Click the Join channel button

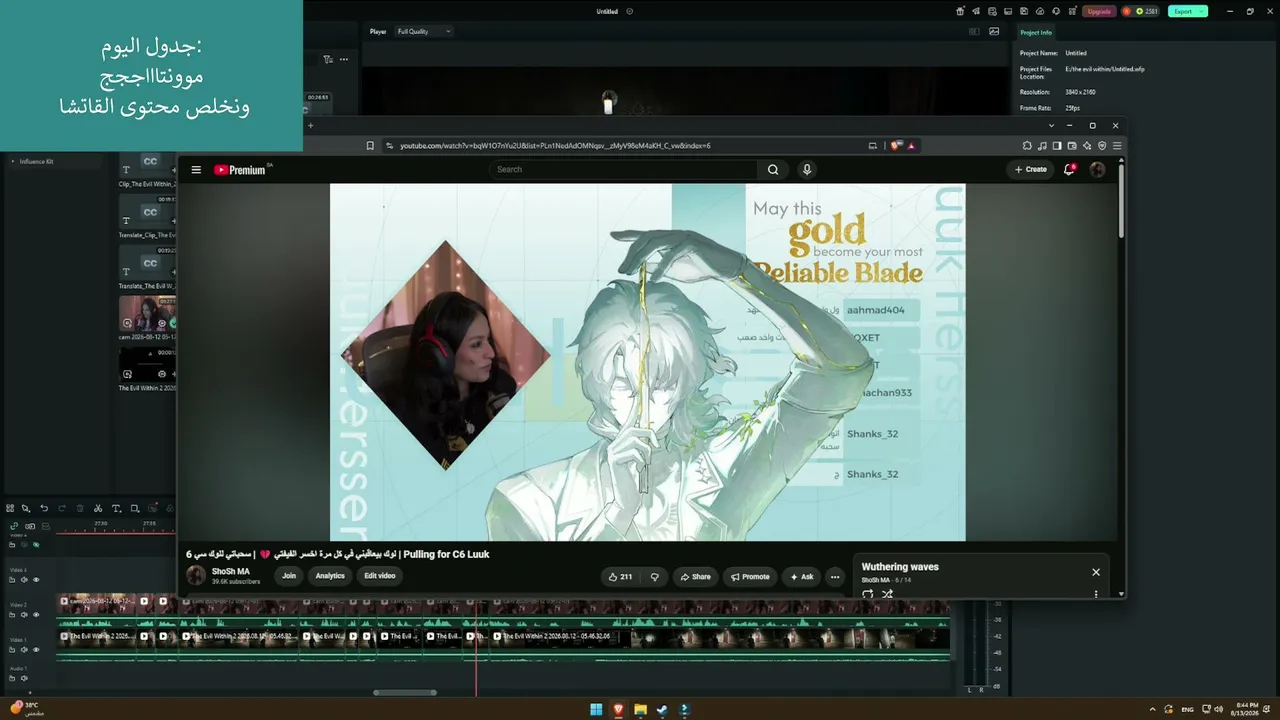pyautogui.click(x=289, y=576)
